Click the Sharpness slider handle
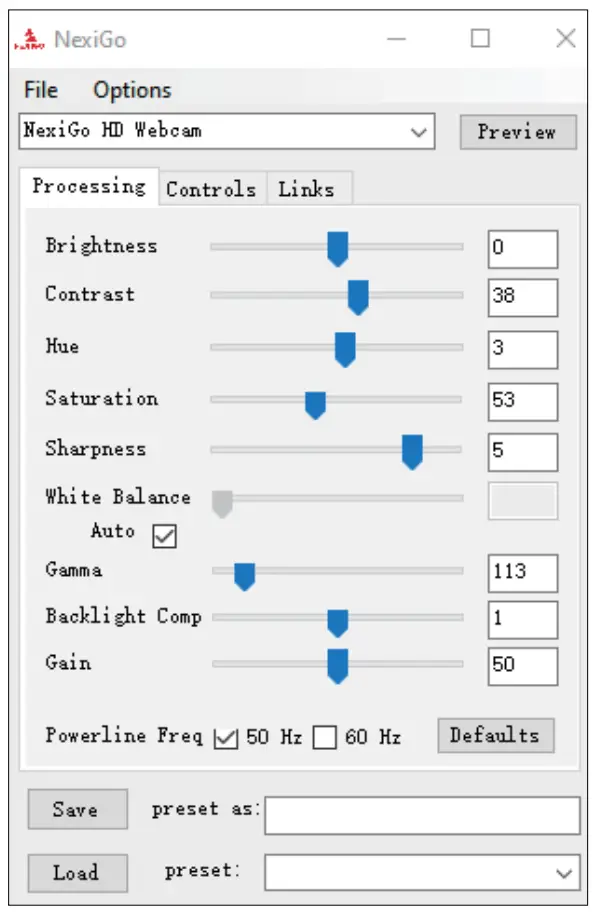602x918 pixels. point(413,452)
